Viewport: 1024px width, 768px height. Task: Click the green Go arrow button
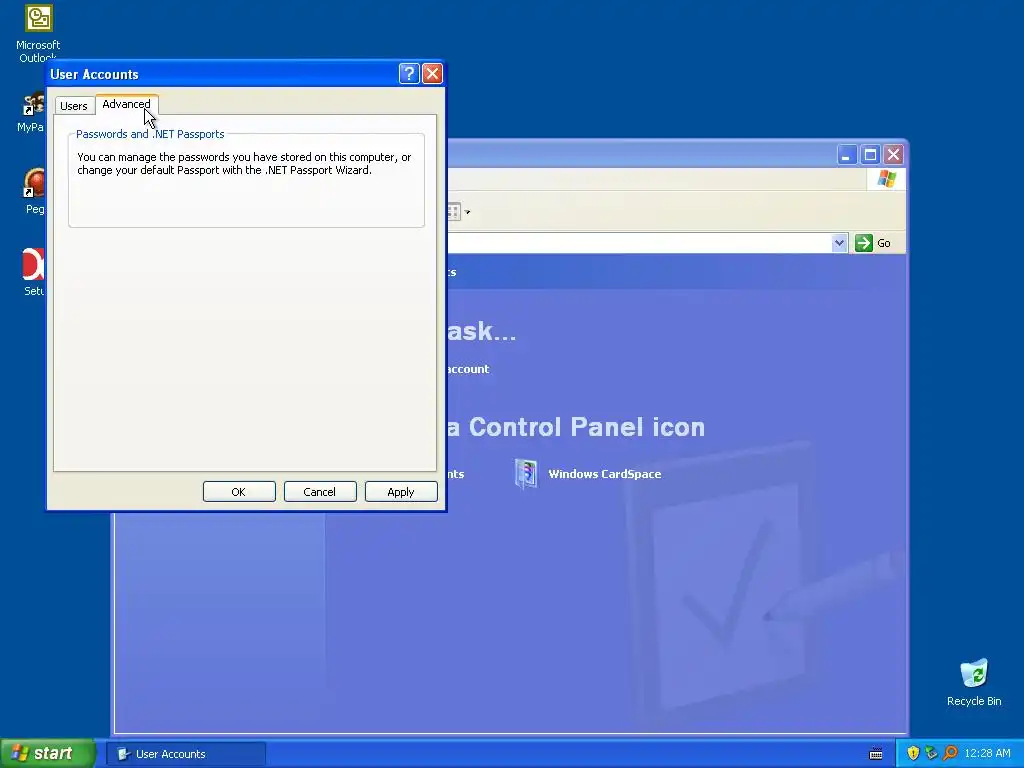pyautogui.click(x=864, y=243)
